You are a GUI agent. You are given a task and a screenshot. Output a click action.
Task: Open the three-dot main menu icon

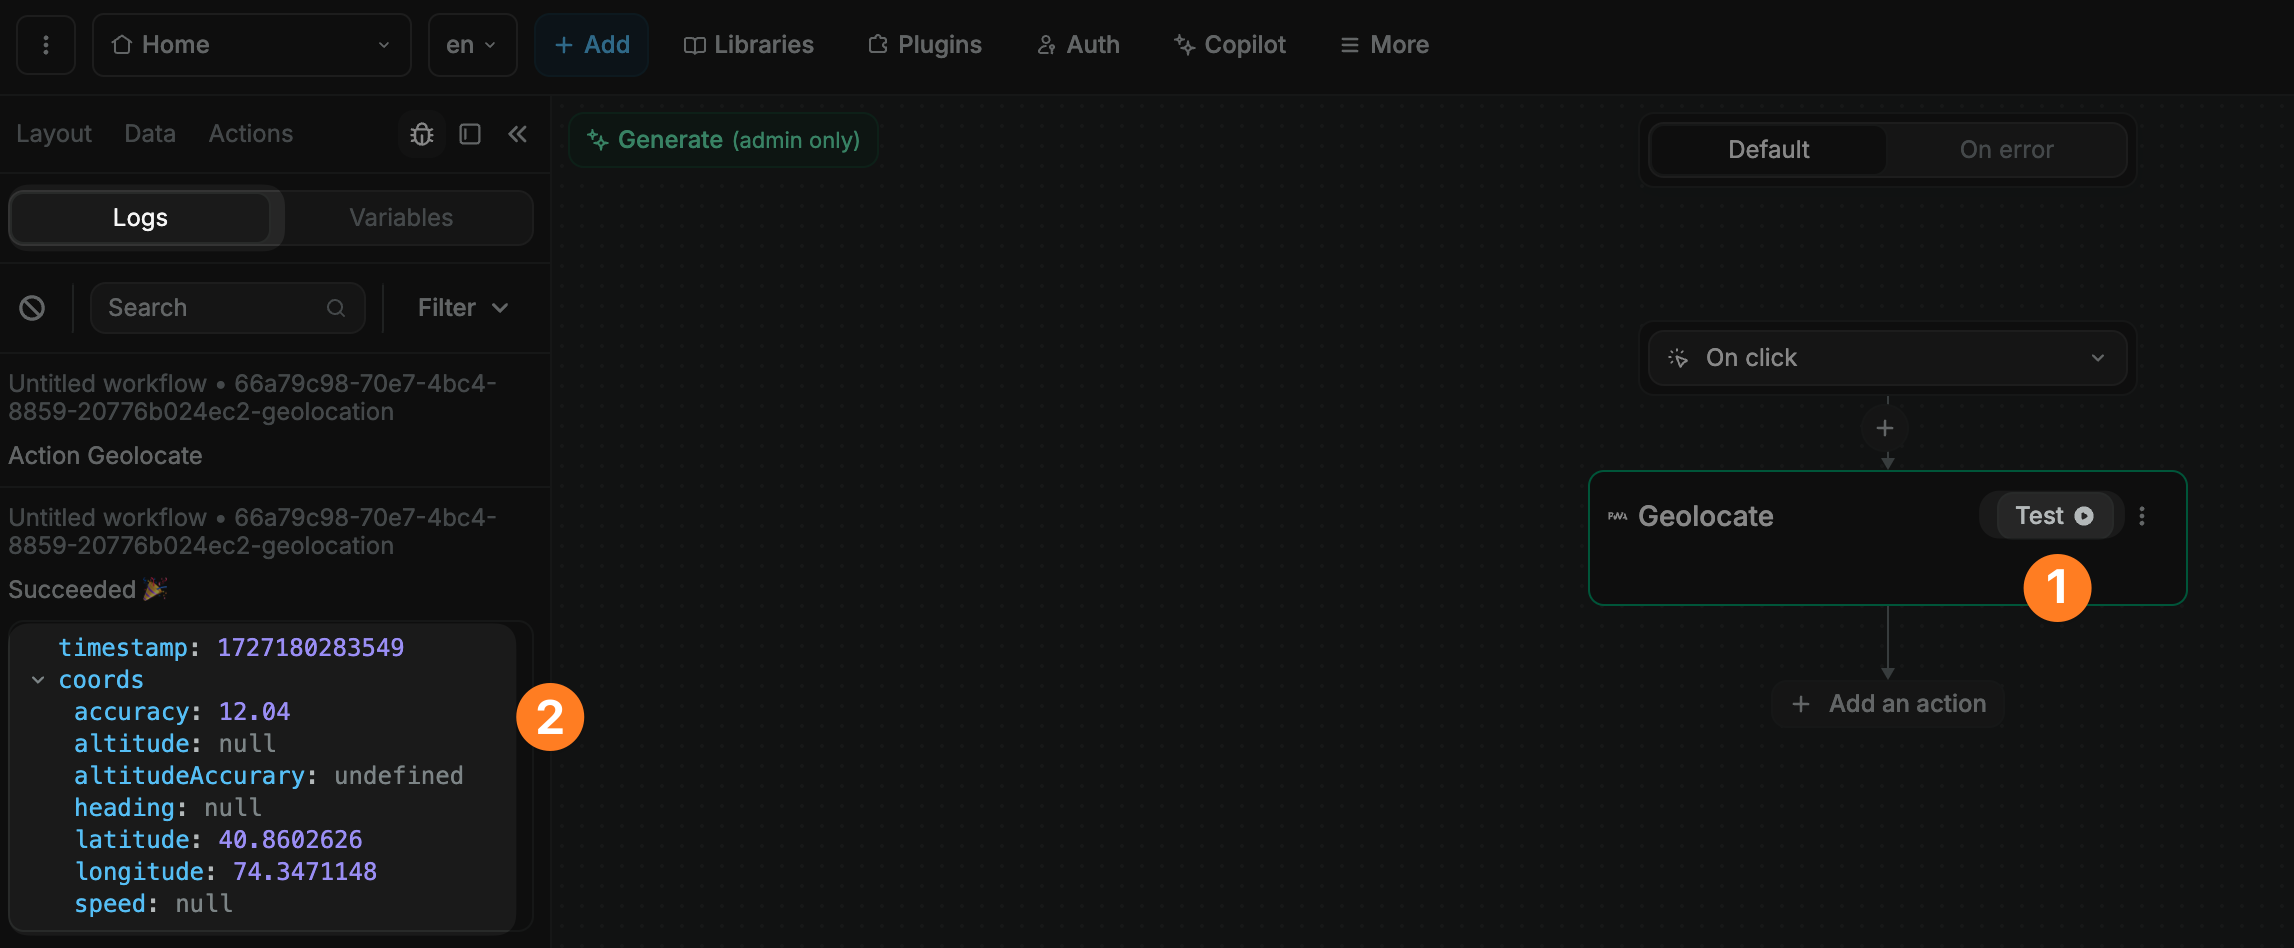[46, 45]
